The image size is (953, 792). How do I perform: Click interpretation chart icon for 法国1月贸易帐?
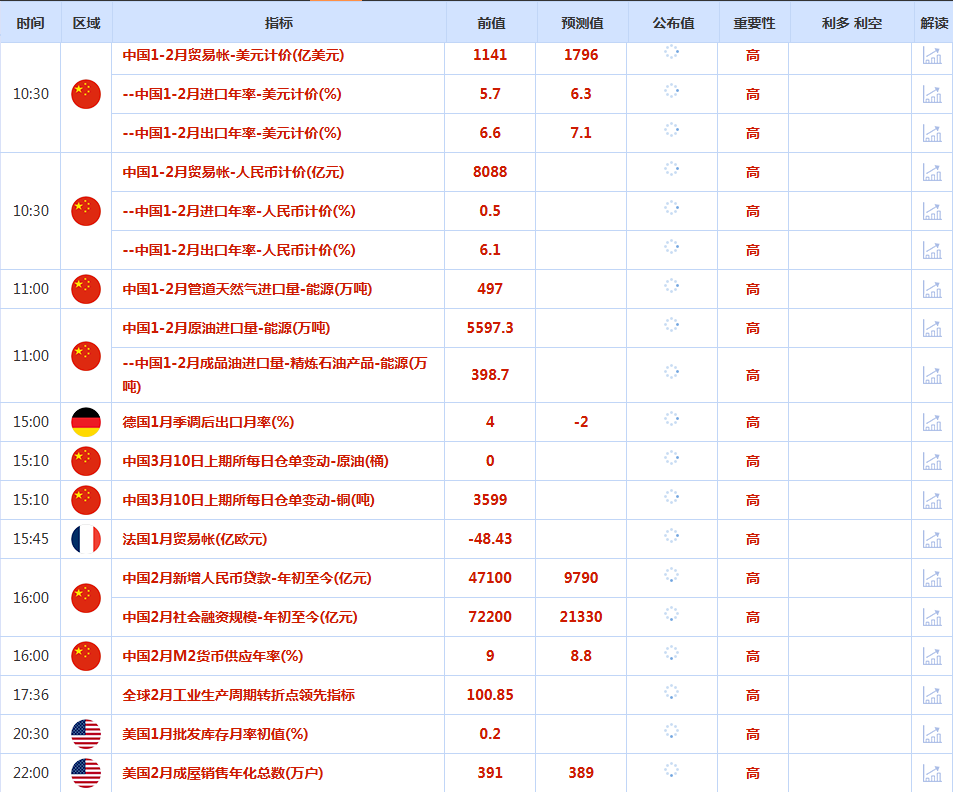[932, 539]
